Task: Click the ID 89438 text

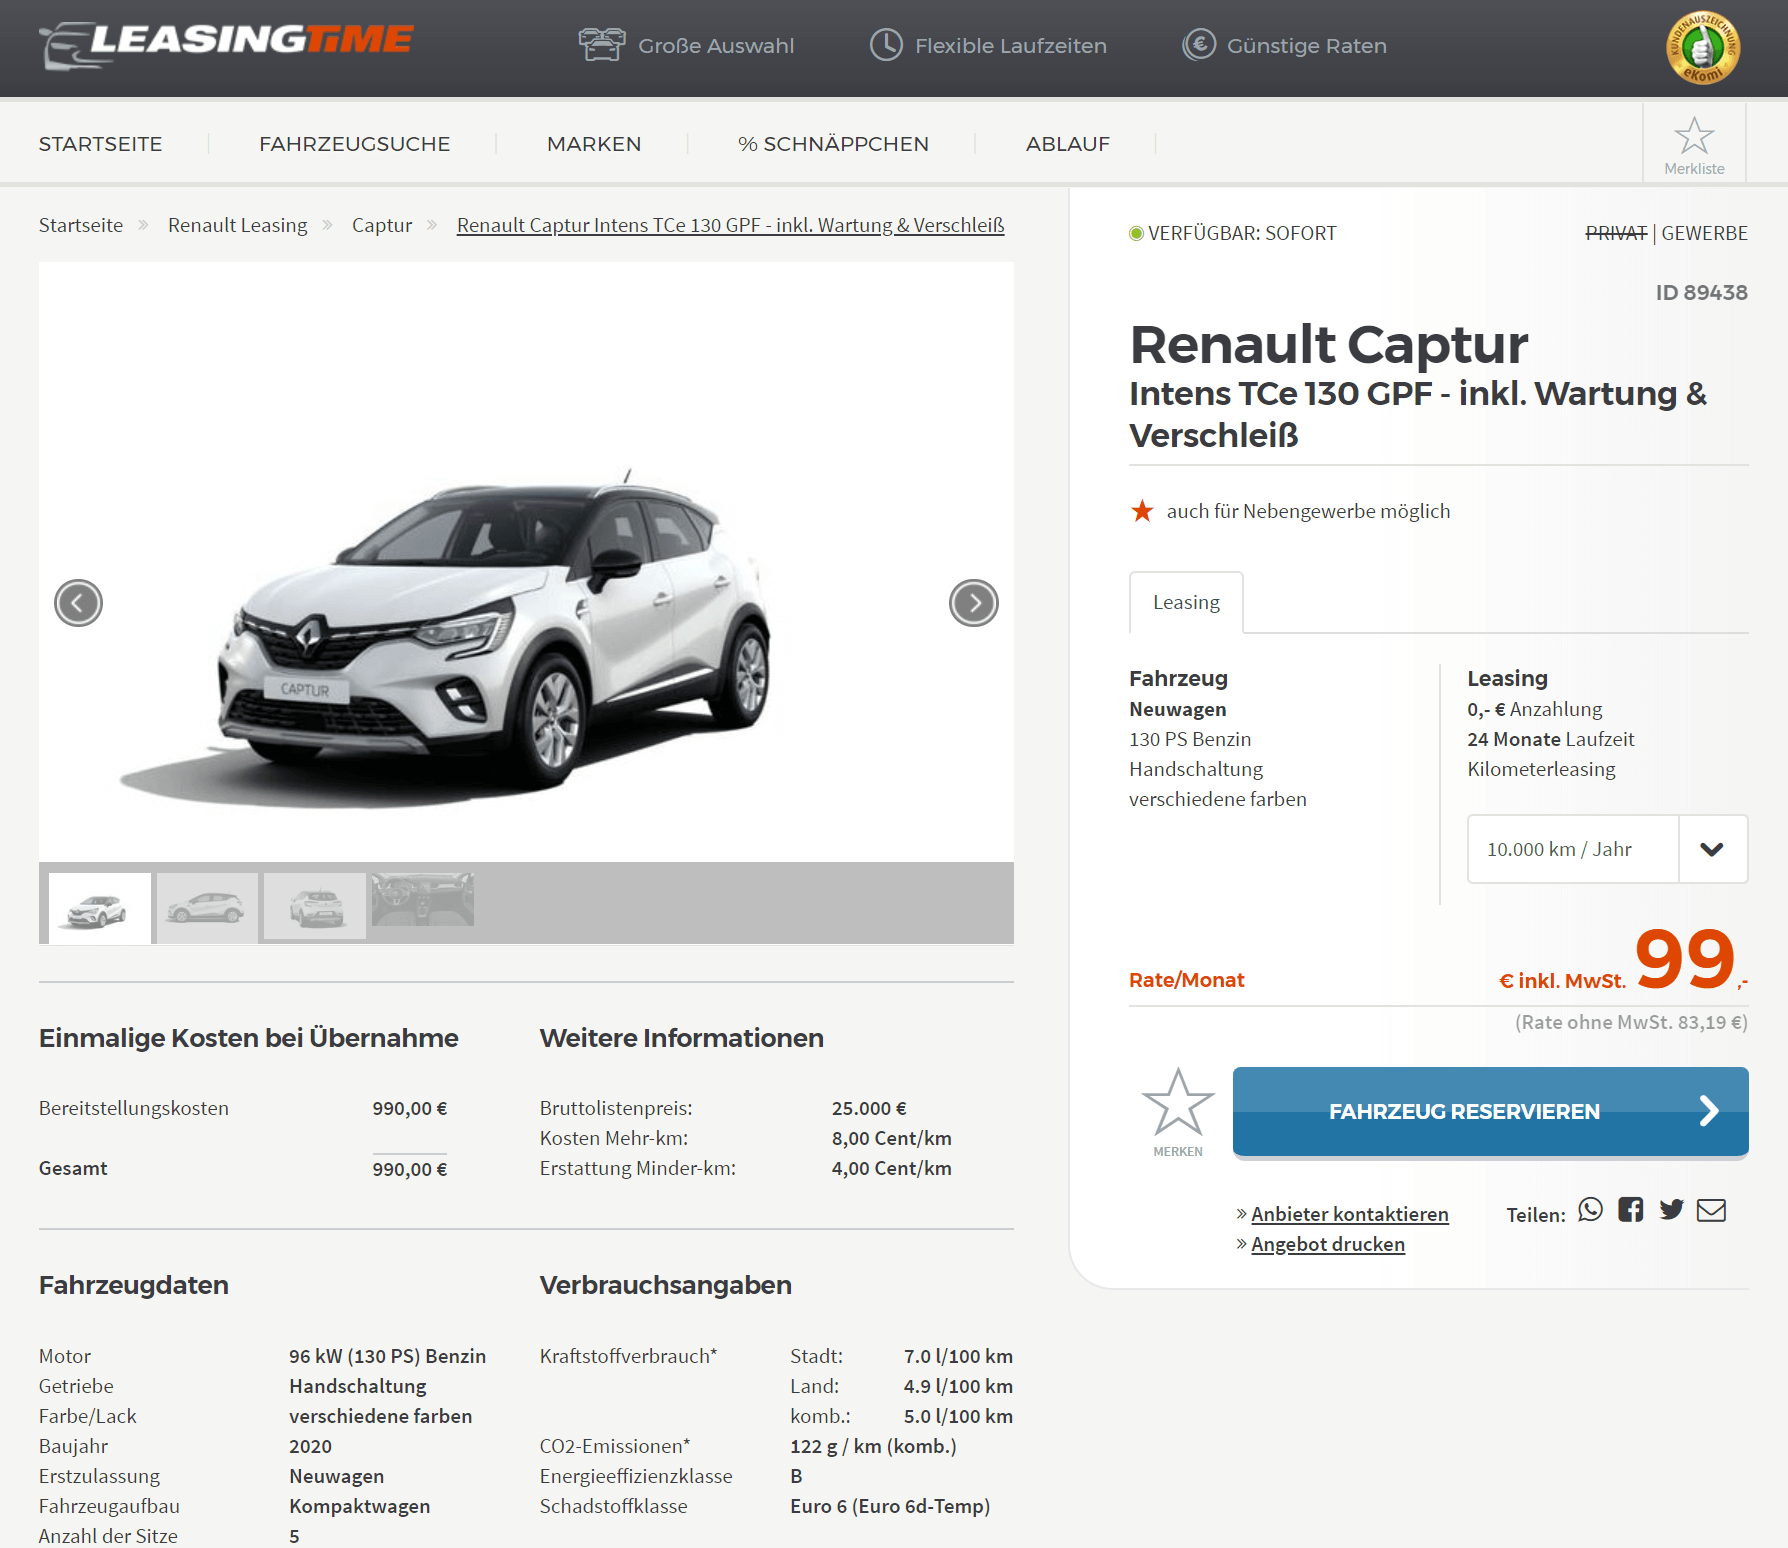Action: (x=1701, y=293)
